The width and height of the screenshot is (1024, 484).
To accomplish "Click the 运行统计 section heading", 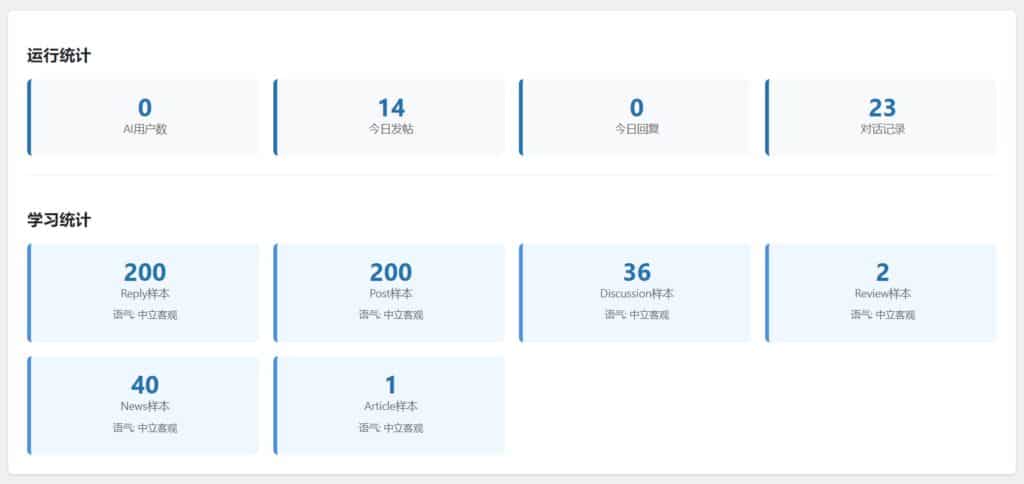I will coord(59,56).
